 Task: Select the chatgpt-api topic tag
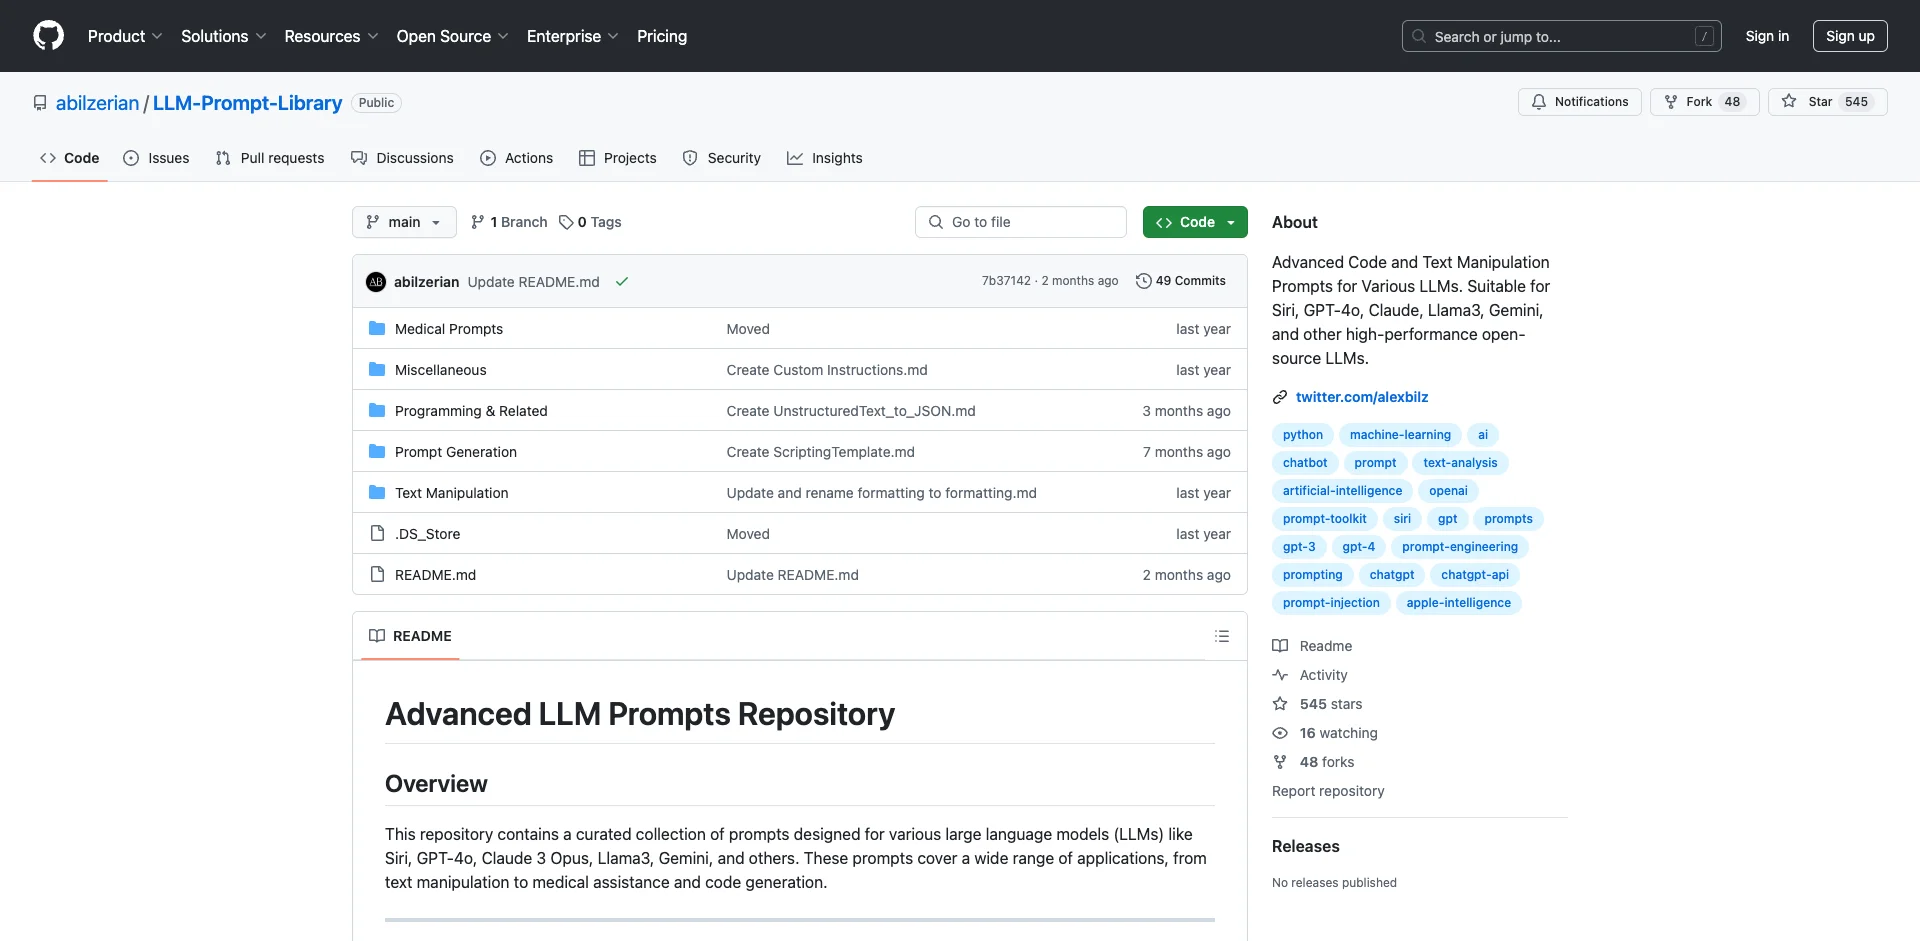click(1475, 575)
